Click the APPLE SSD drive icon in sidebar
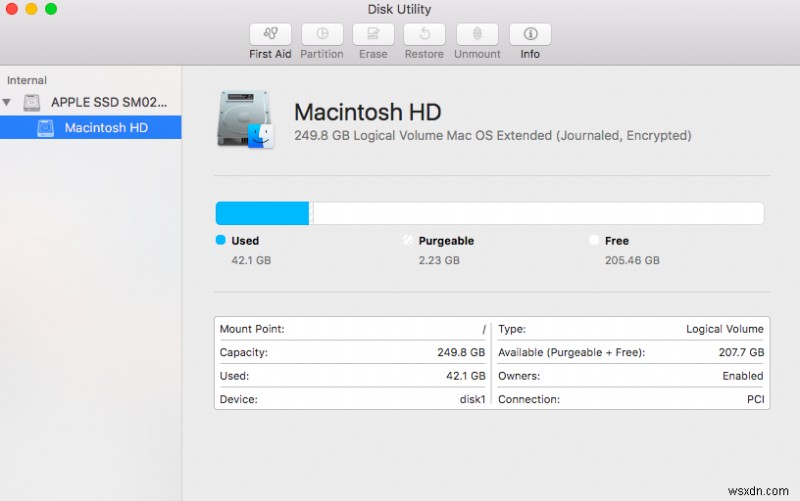The width and height of the screenshot is (800, 501). click(32, 103)
